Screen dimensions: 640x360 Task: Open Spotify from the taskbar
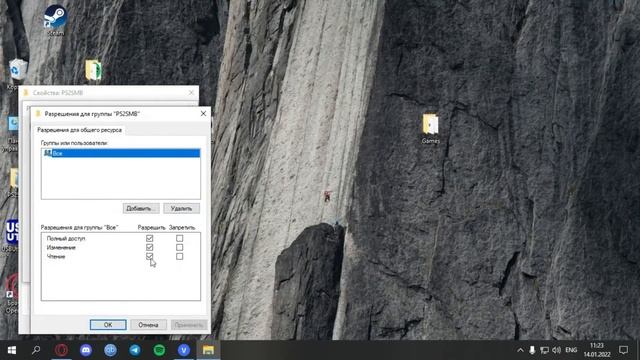[159, 350]
